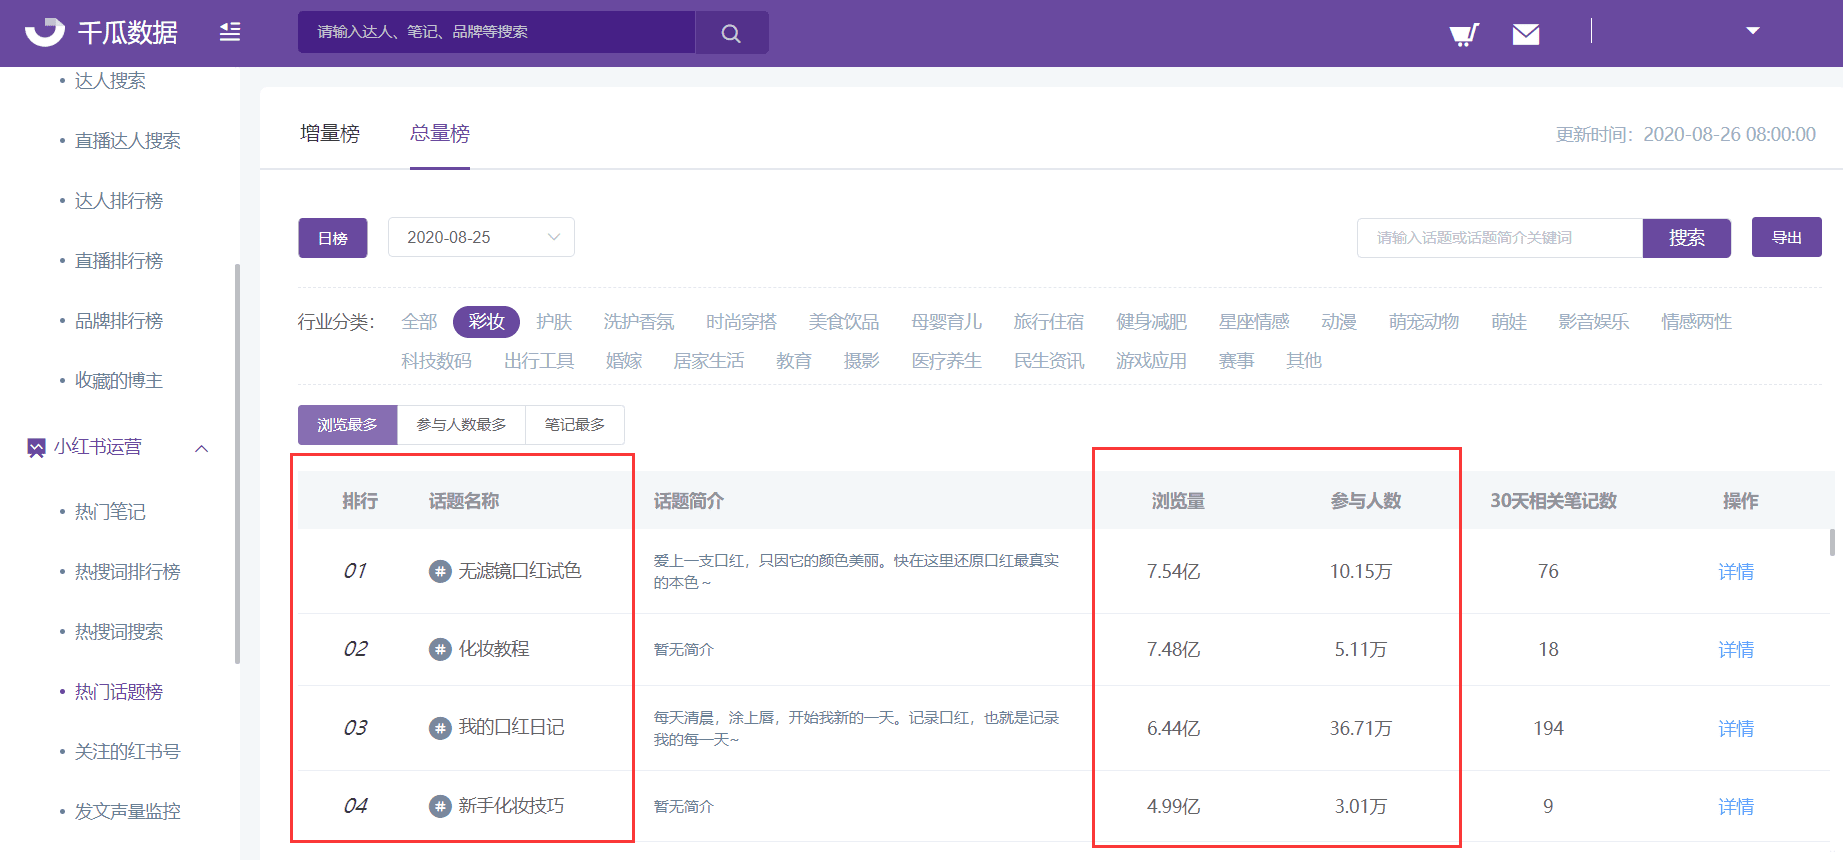Open 热搜词排行榜 in the sidebar

tap(128, 572)
